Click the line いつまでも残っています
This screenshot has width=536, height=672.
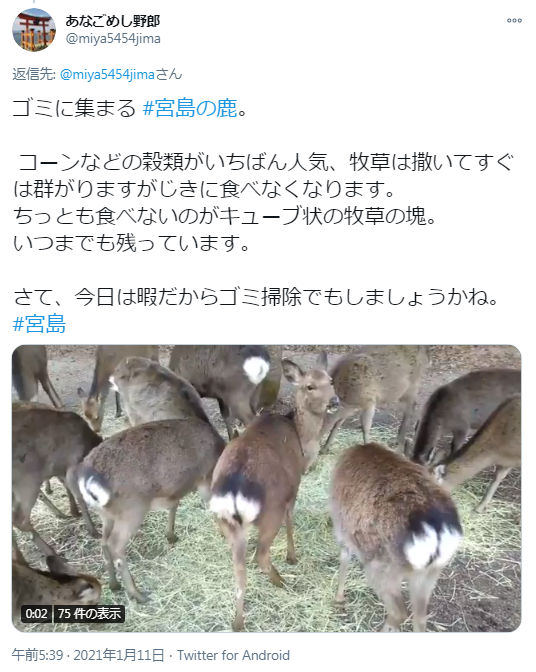click(131, 243)
